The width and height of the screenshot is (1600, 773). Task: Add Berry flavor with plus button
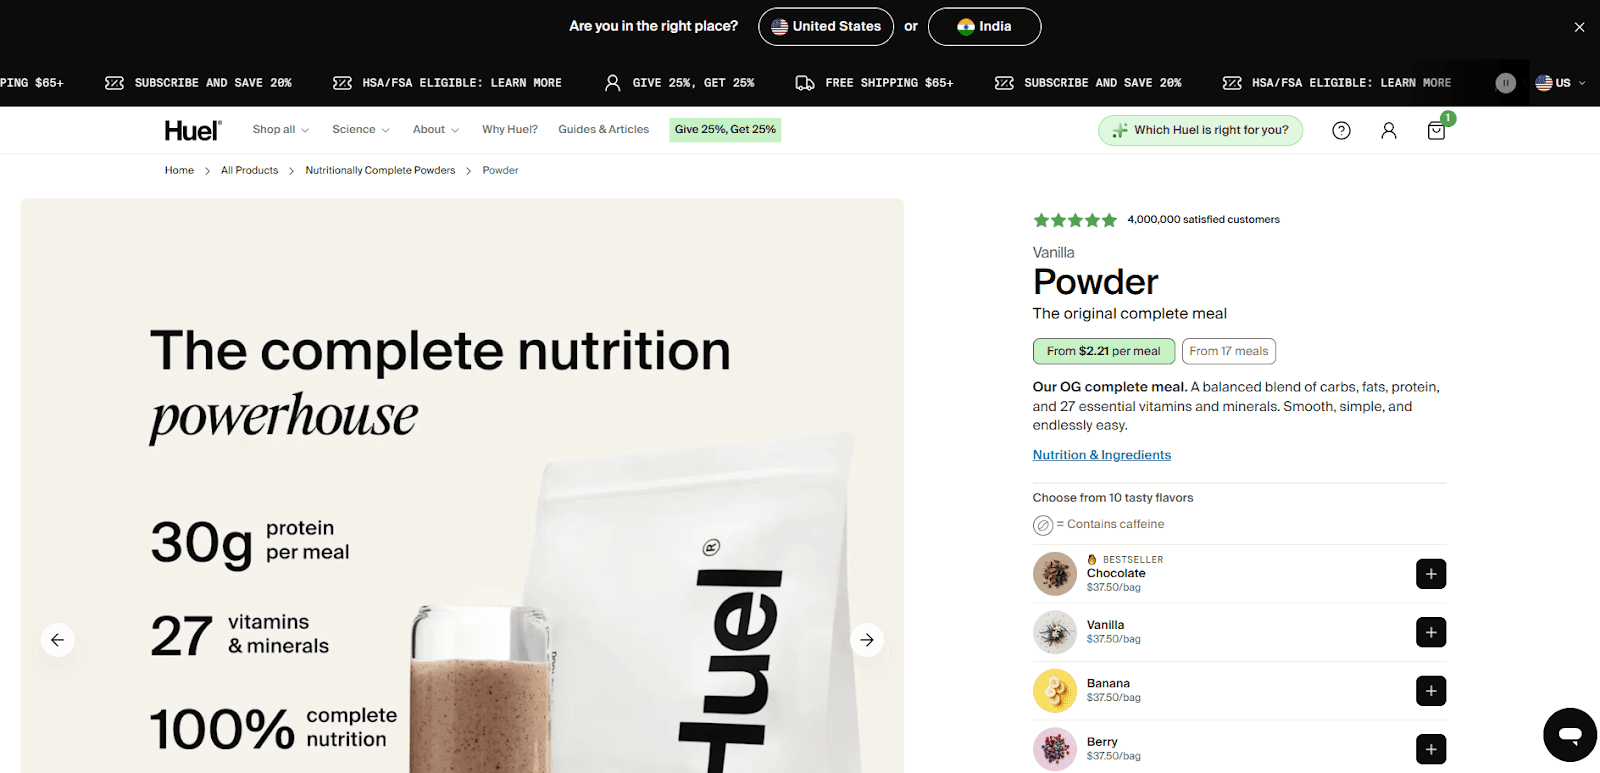click(x=1431, y=749)
